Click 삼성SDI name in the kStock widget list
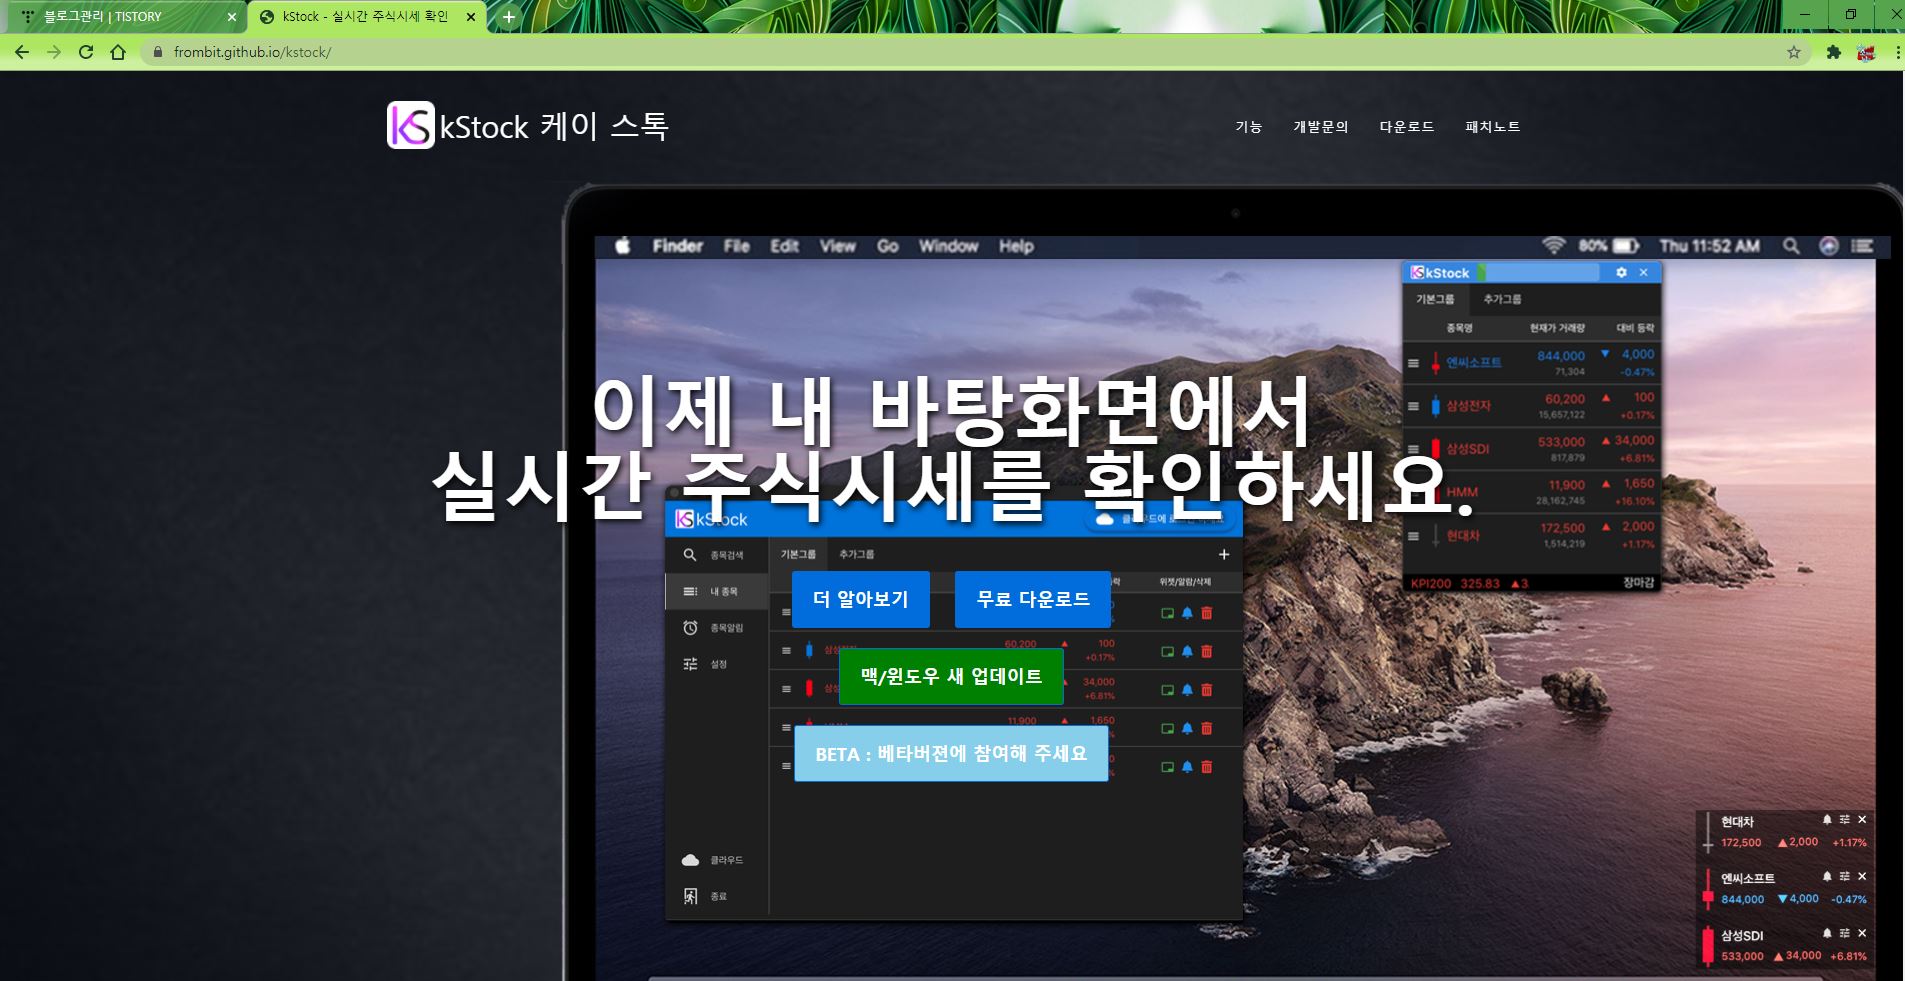Image resolution: width=1905 pixels, height=981 pixels. (1468, 449)
